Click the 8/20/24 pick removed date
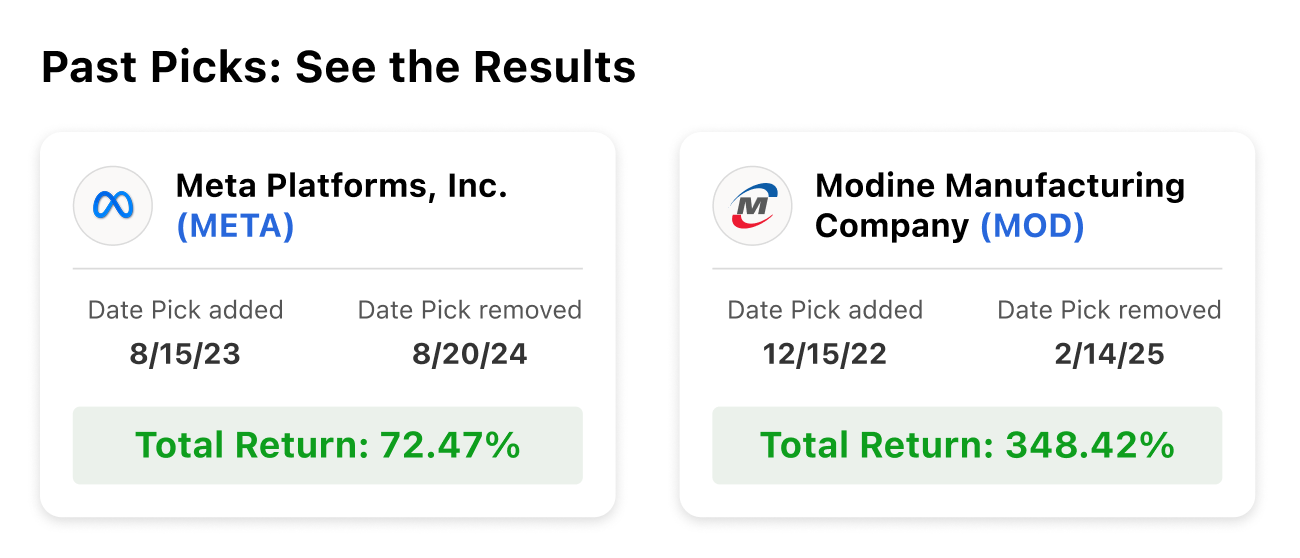Screen dimensions: 1300x558 (470, 355)
